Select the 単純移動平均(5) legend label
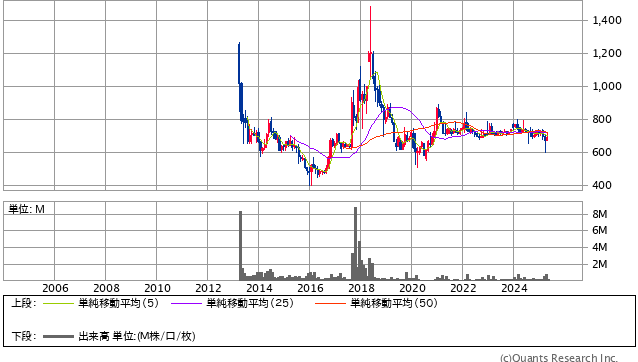Image resolution: width=638 pixels, height=362 pixels. [x=118, y=303]
